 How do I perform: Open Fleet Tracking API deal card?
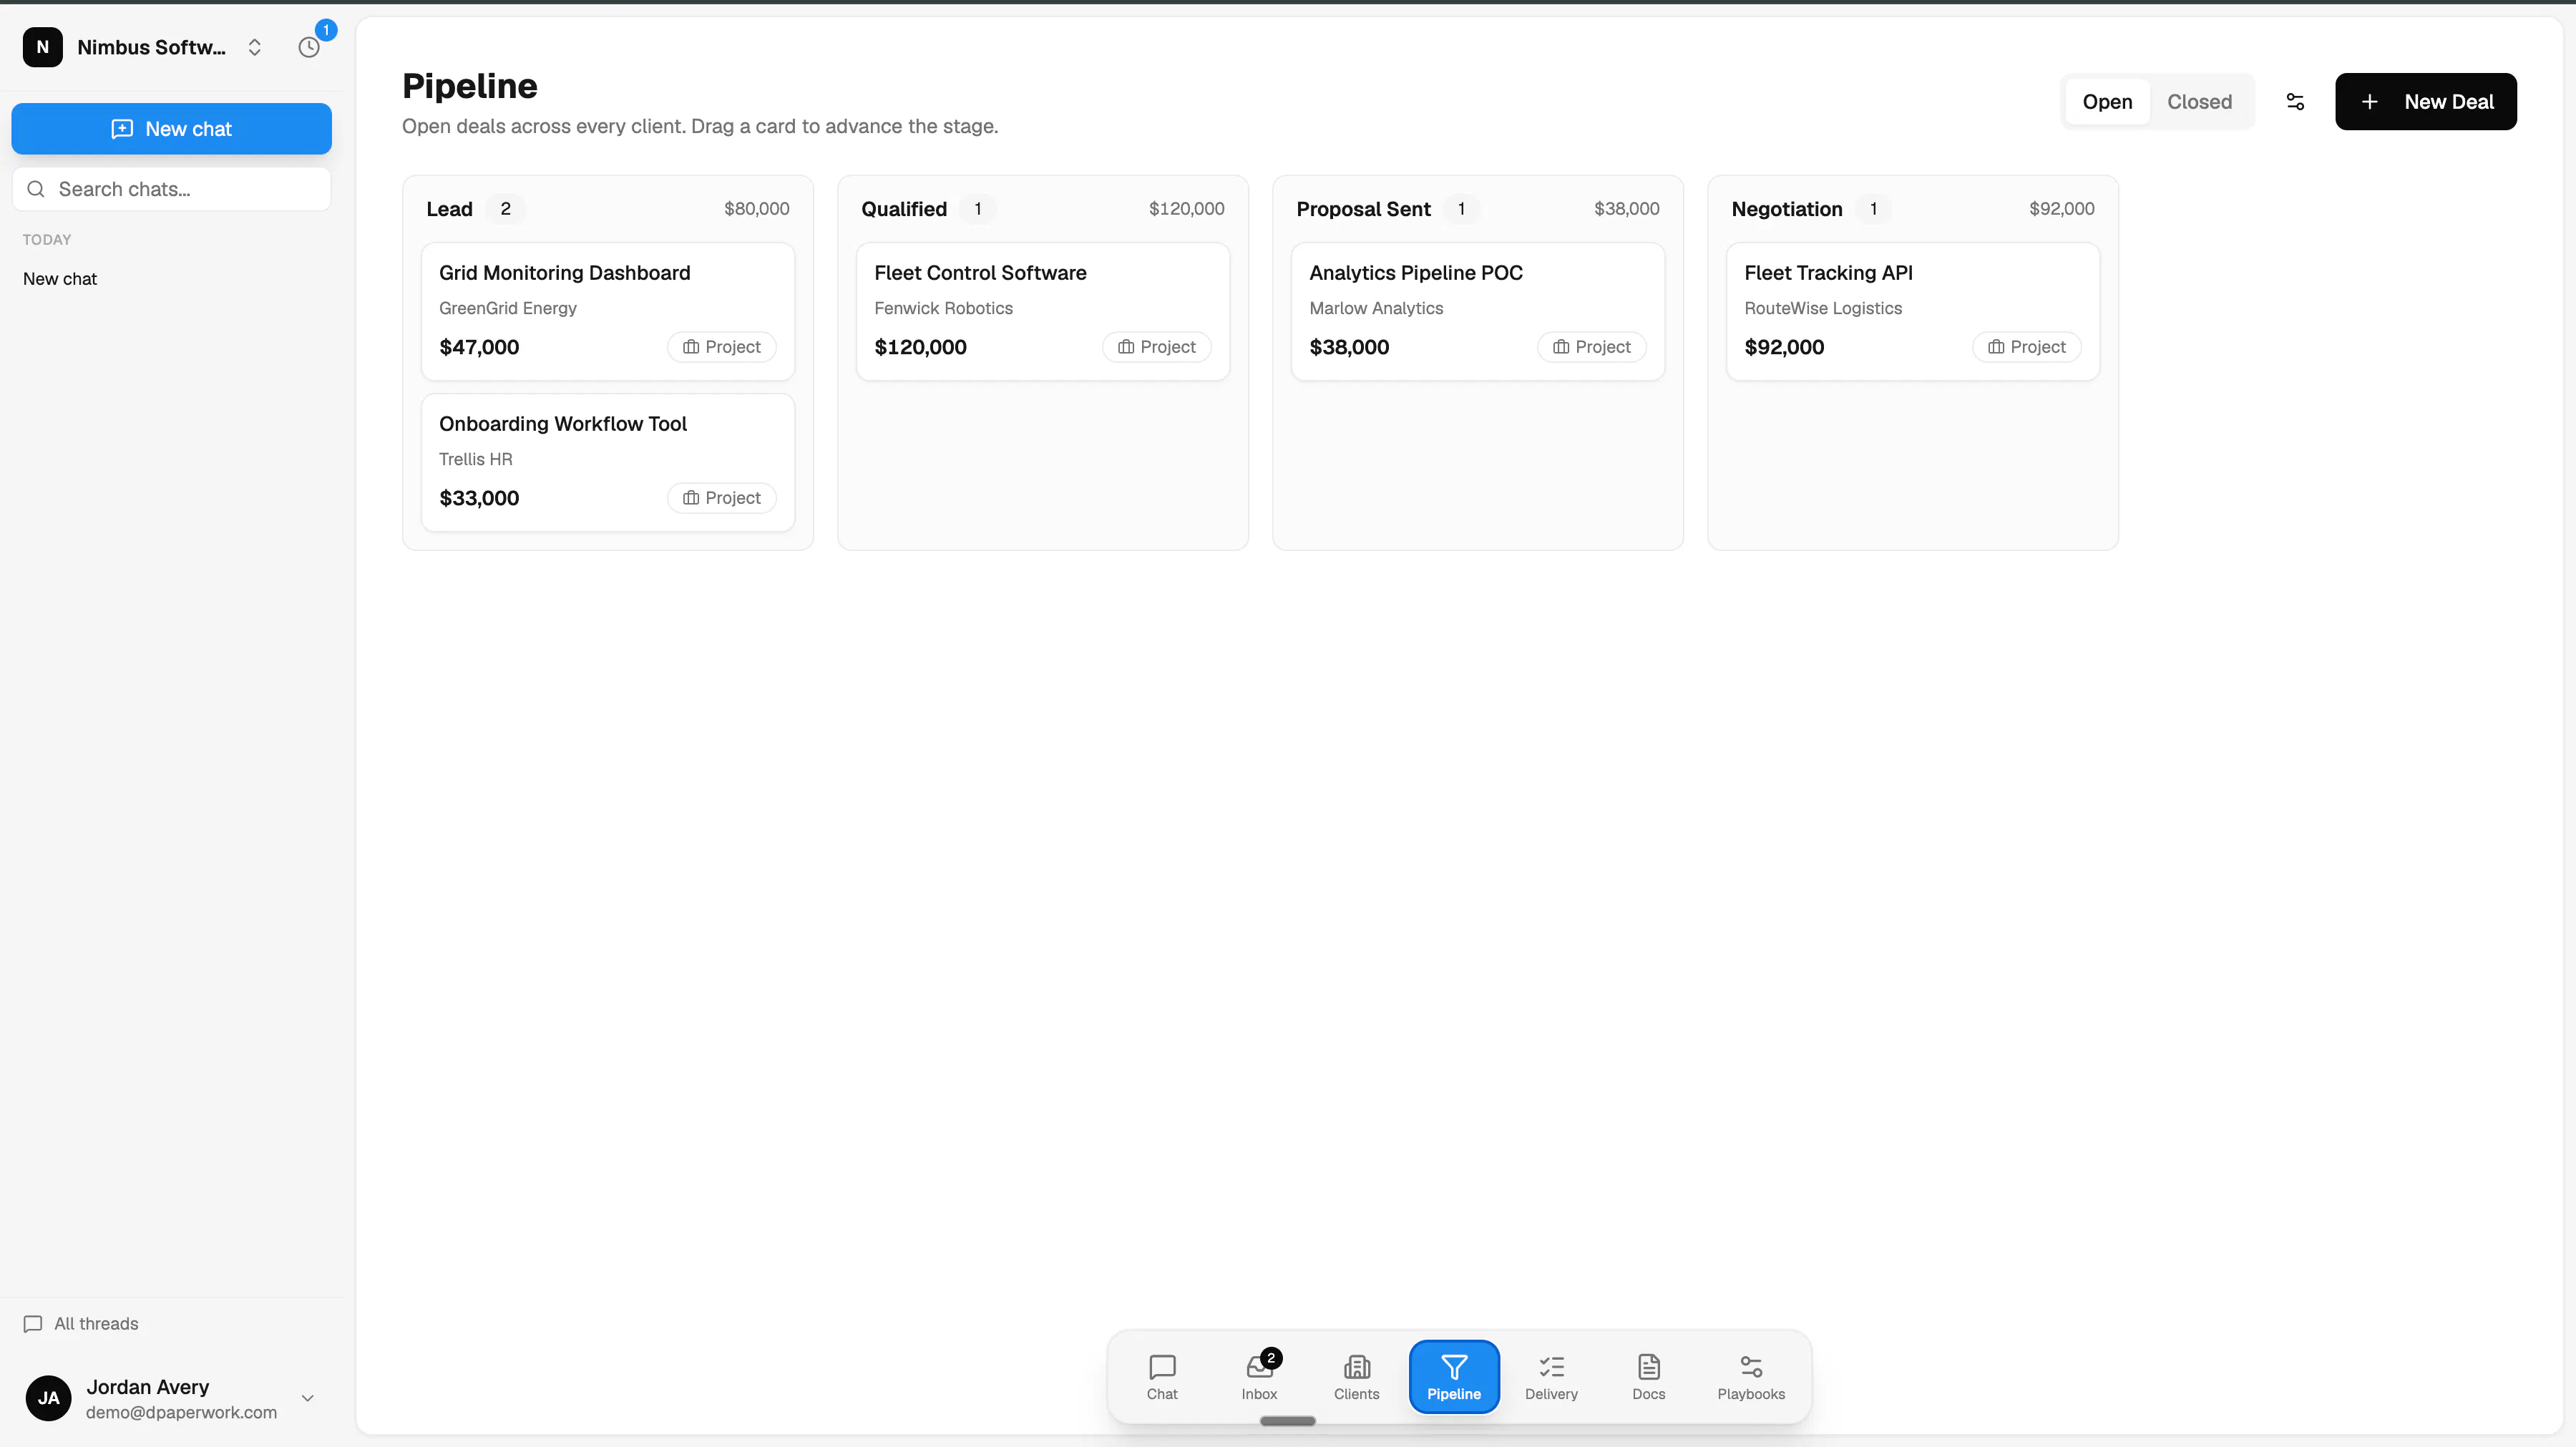pos(1913,312)
